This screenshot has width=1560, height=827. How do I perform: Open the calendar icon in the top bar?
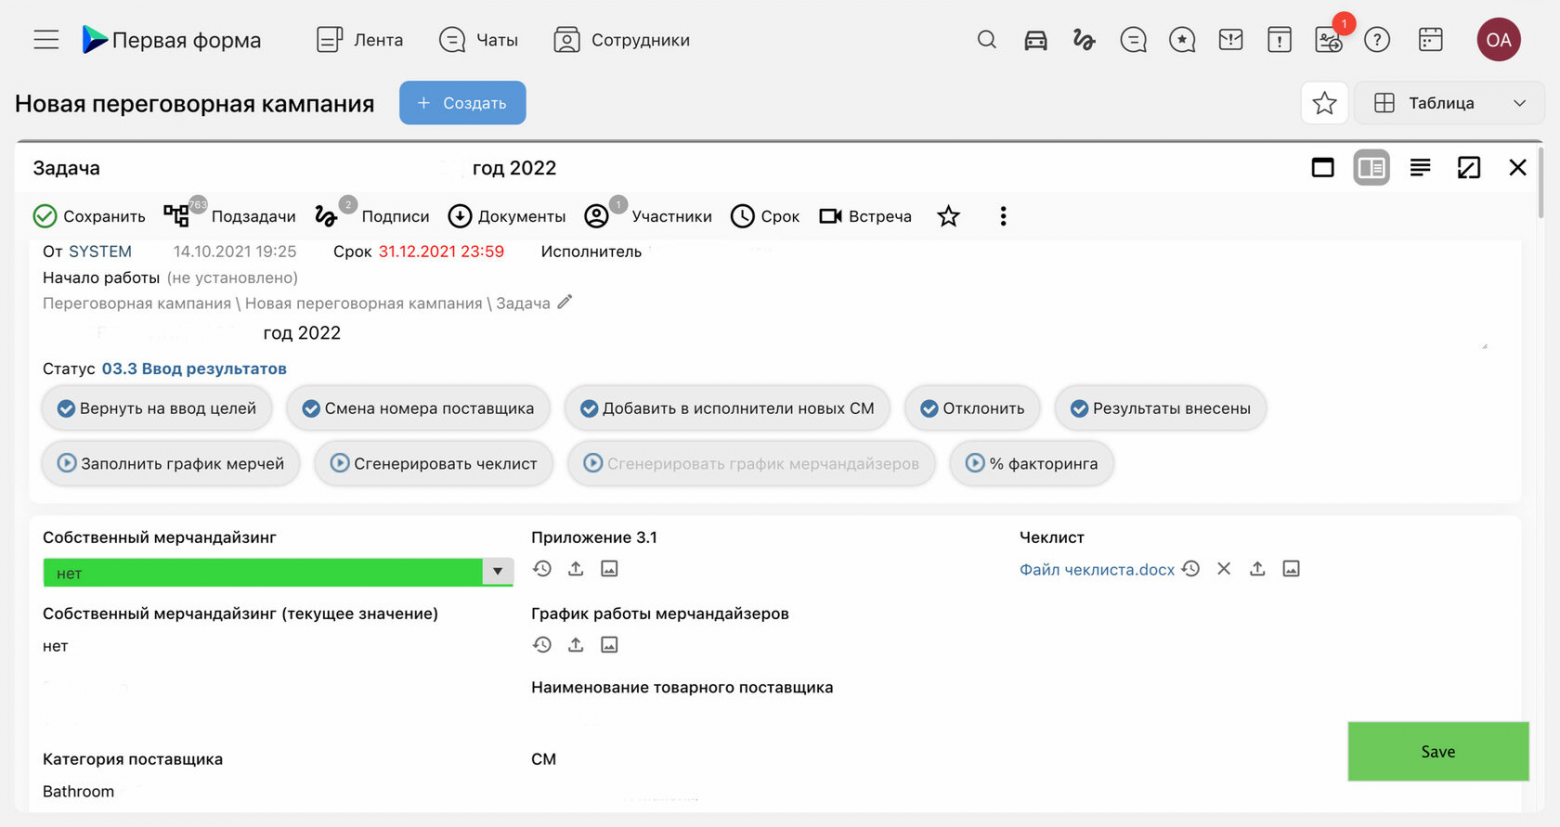[x=1429, y=40]
